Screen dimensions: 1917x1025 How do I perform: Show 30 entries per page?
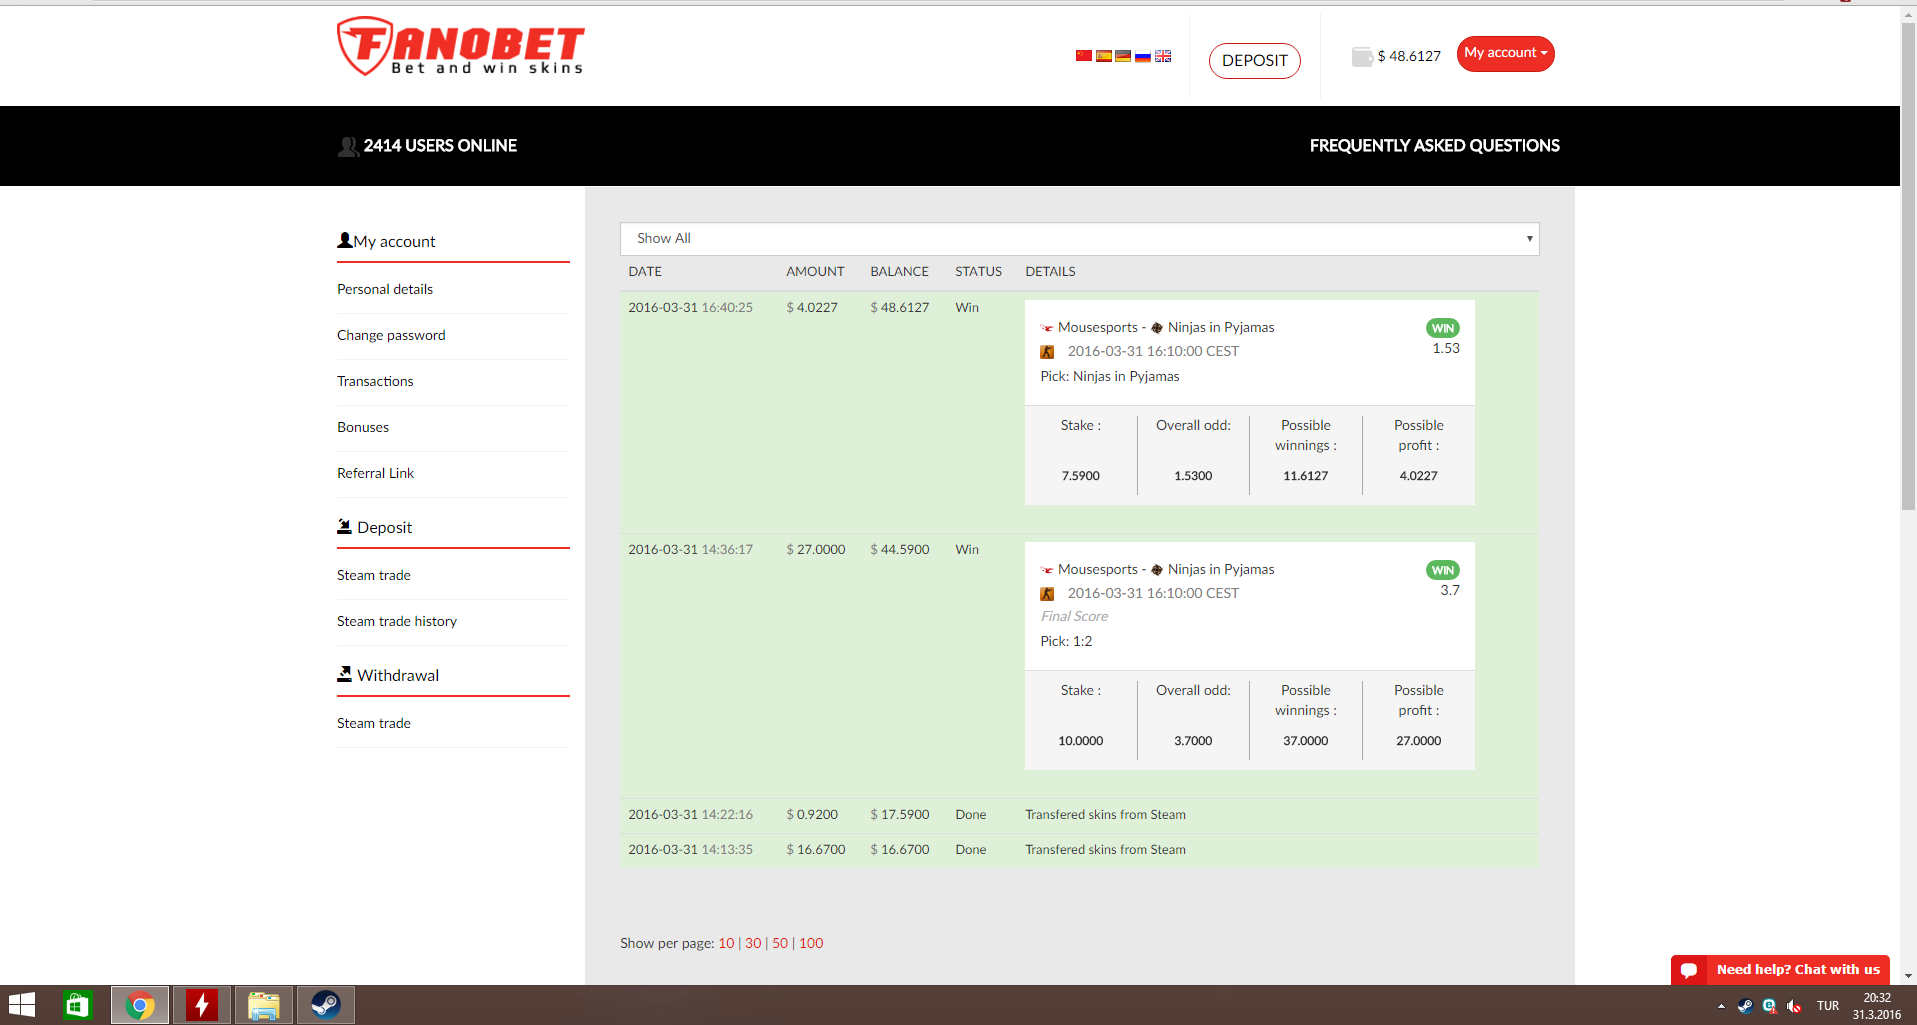pyautogui.click(x=753, y=943)
